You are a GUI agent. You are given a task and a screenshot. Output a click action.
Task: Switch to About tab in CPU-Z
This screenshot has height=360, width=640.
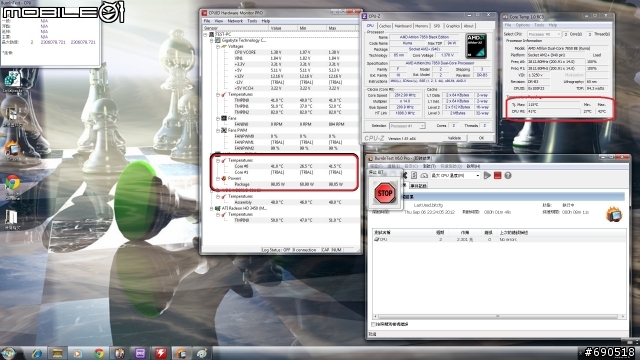(469, 26)
